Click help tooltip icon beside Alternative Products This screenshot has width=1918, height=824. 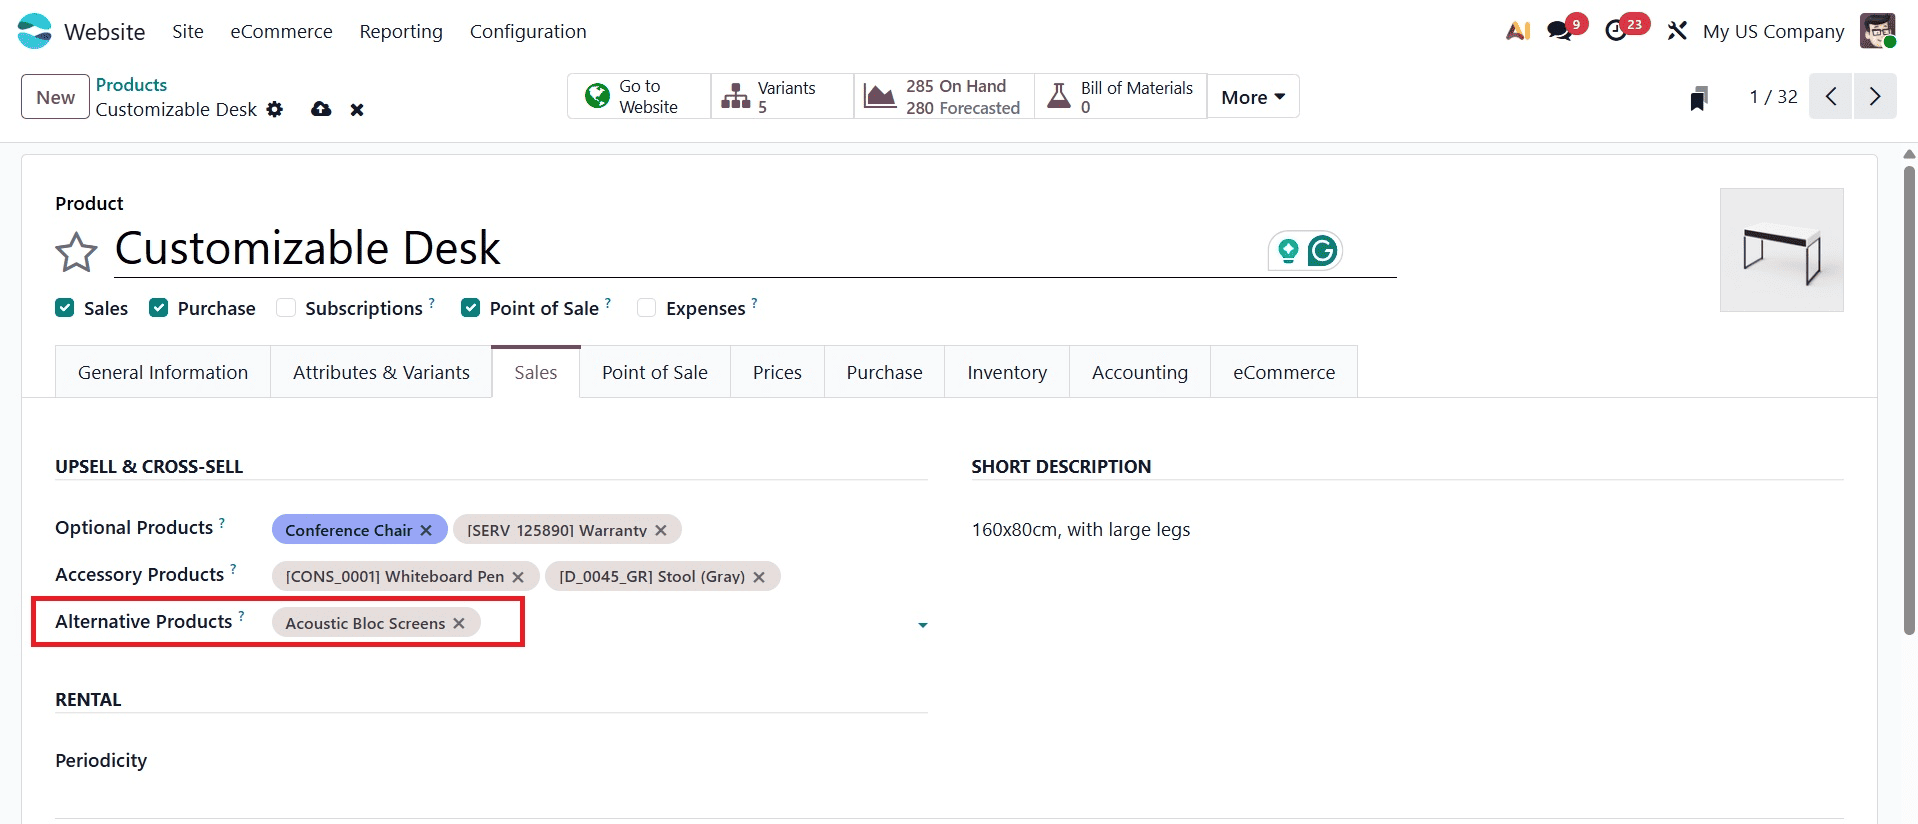241,616
